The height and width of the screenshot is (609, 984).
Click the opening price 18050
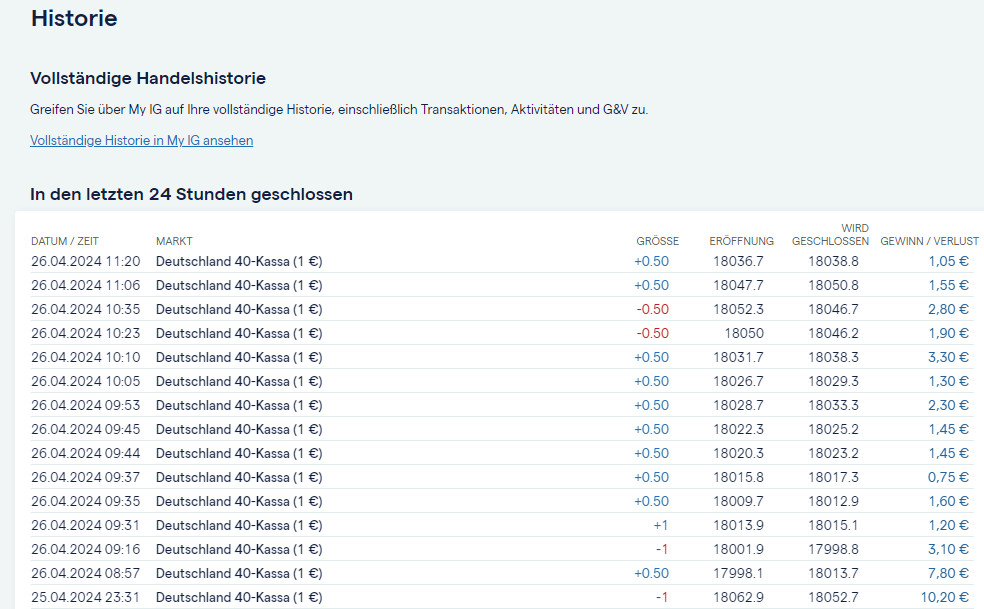tap(744, 333)
